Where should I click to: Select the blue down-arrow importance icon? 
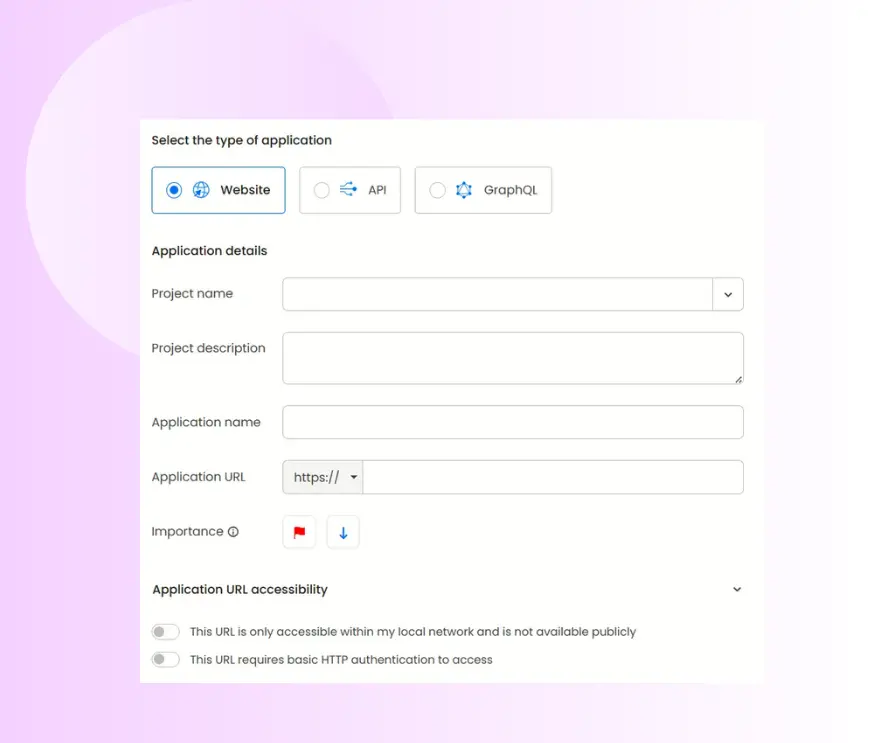343,531
